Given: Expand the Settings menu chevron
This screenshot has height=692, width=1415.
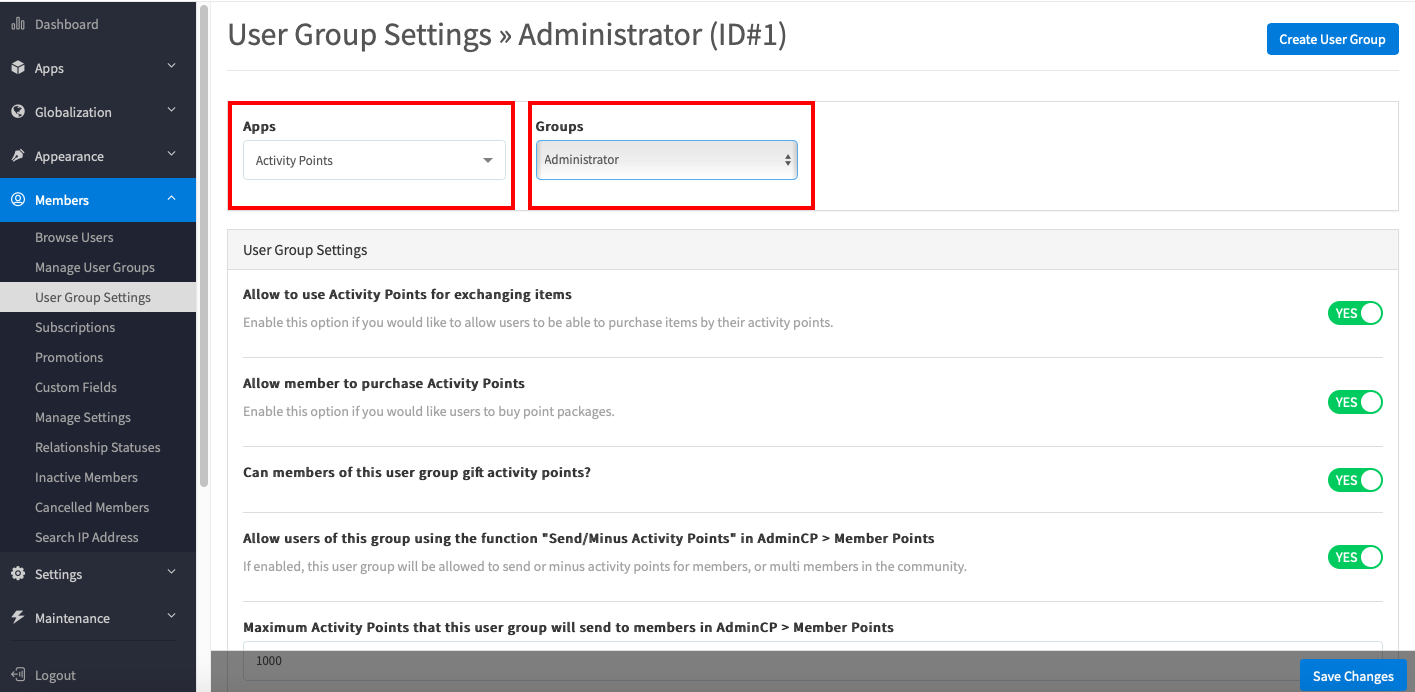Looking at the screenshot, I should coord(171,573).
